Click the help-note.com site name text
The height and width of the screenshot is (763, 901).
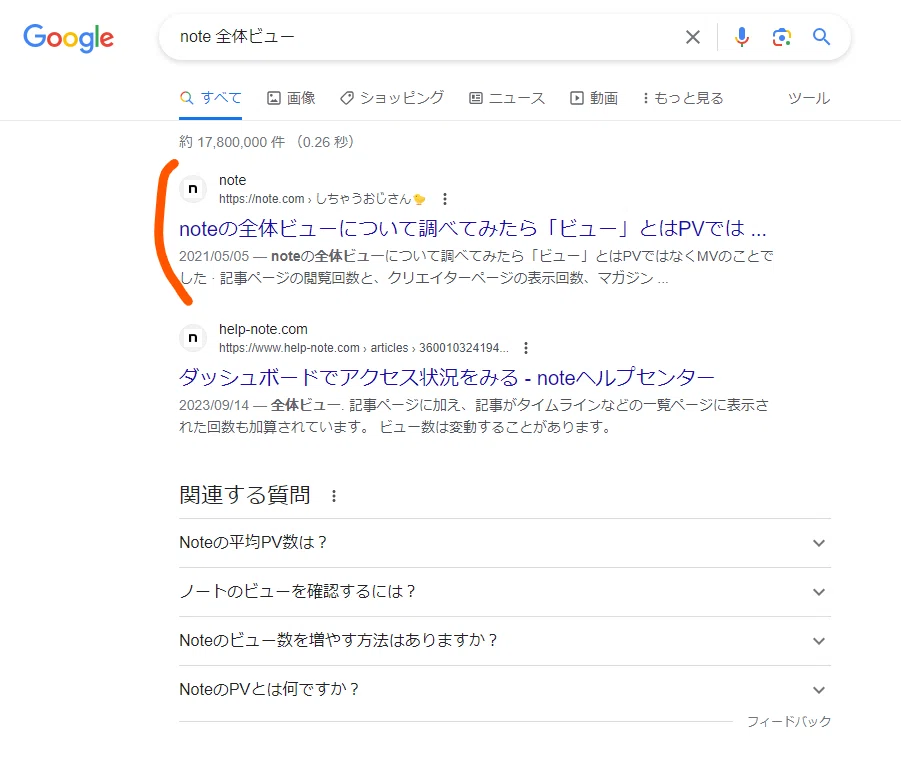(x=263, y=329)
